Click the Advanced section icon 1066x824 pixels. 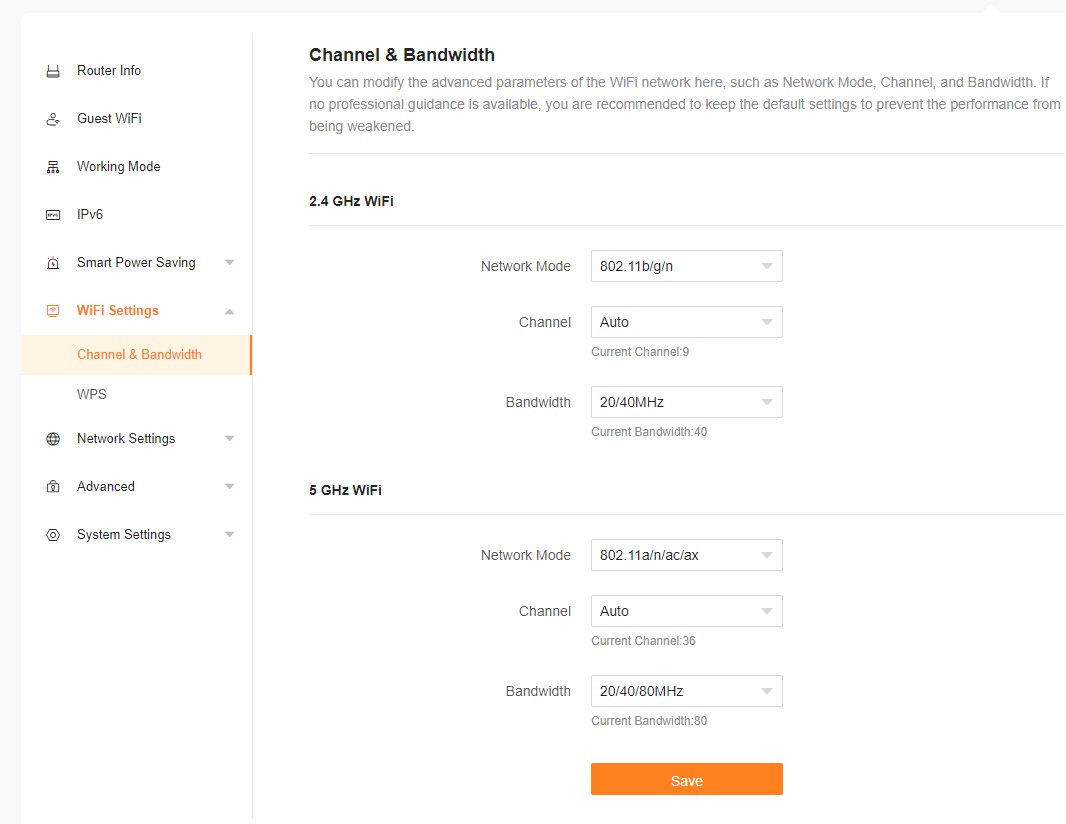click(53, 487)
